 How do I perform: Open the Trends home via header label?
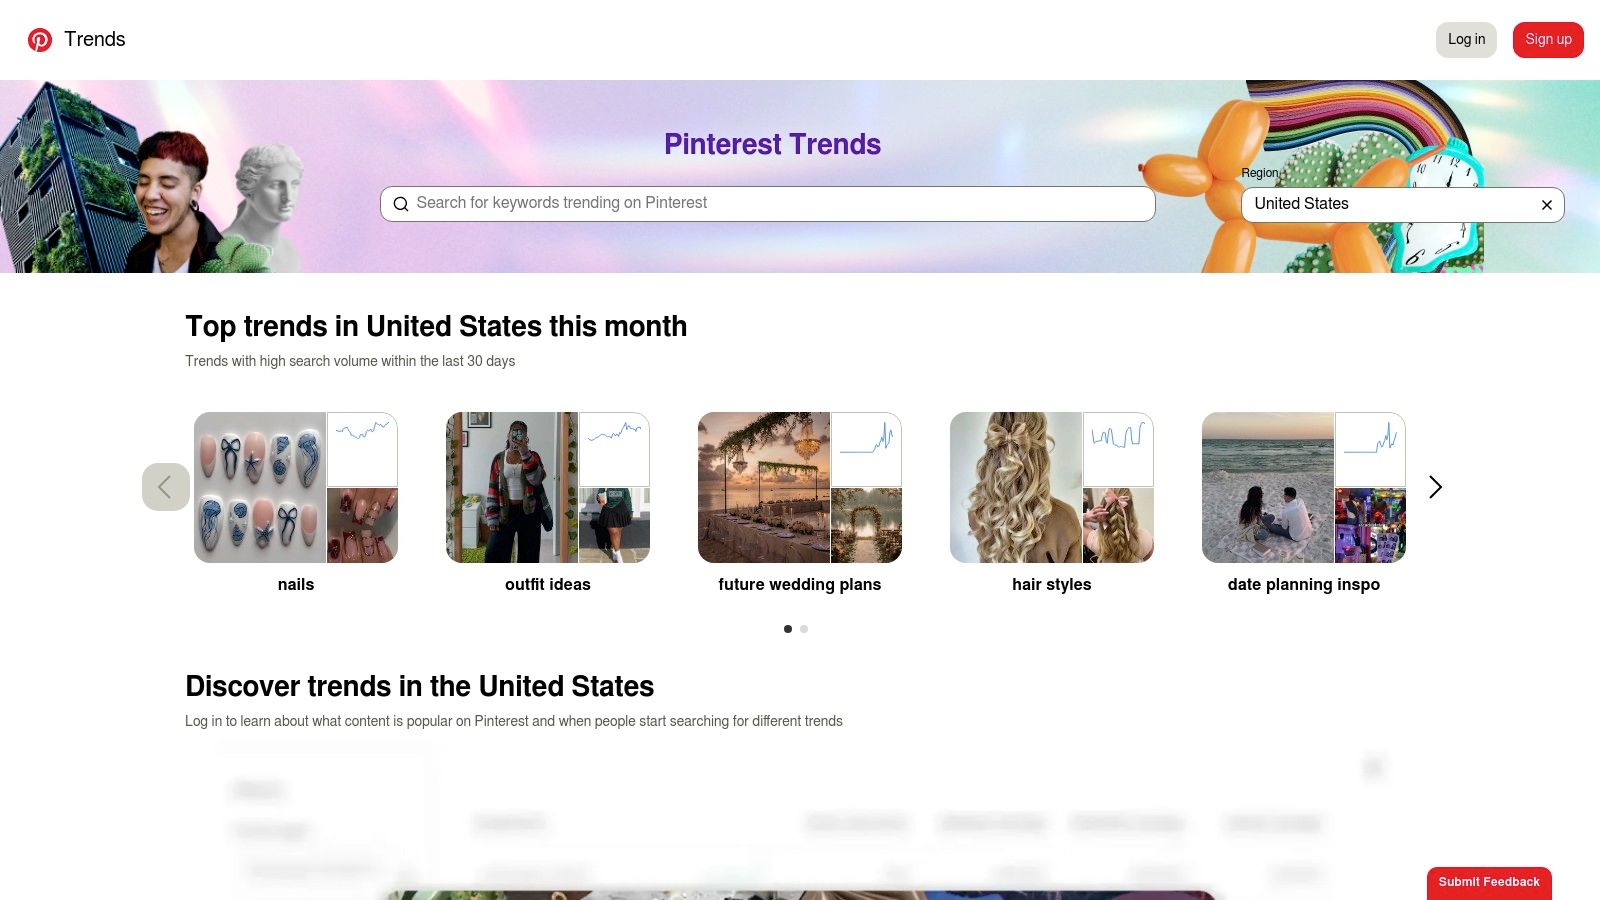95,39
